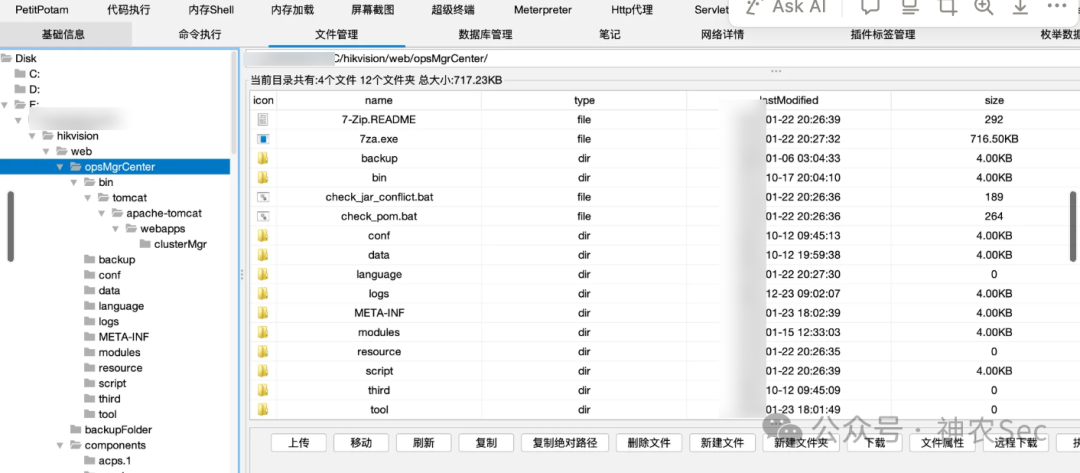Click the 上传 upload button
The width and height of the screenshot is (1080, 473).
click(x=299, y=443)
